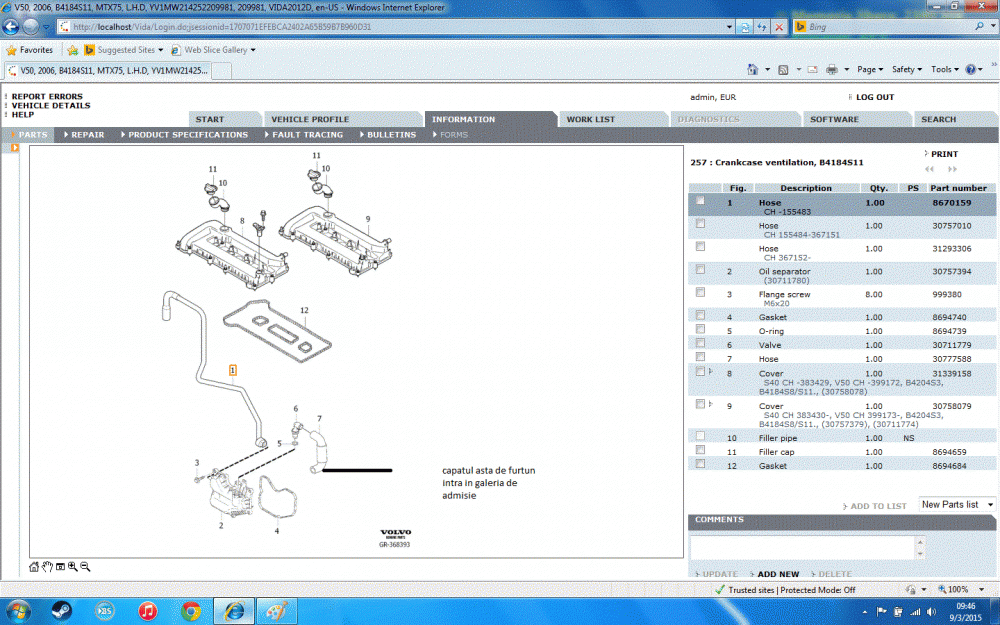Tick the checkbox for Hose 8670159
This screenshot has height=625, width=1000.
point(700,200)
